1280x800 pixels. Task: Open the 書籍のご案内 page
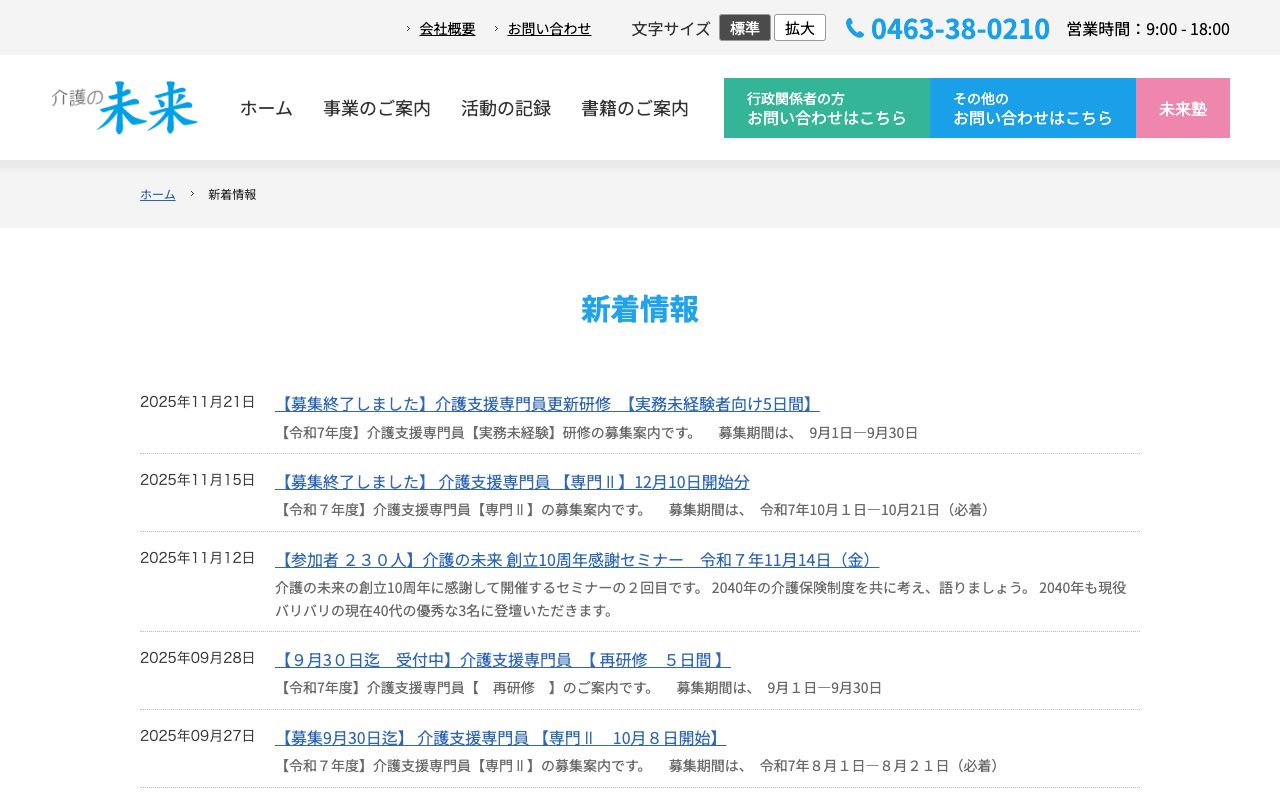click(635, 108)
